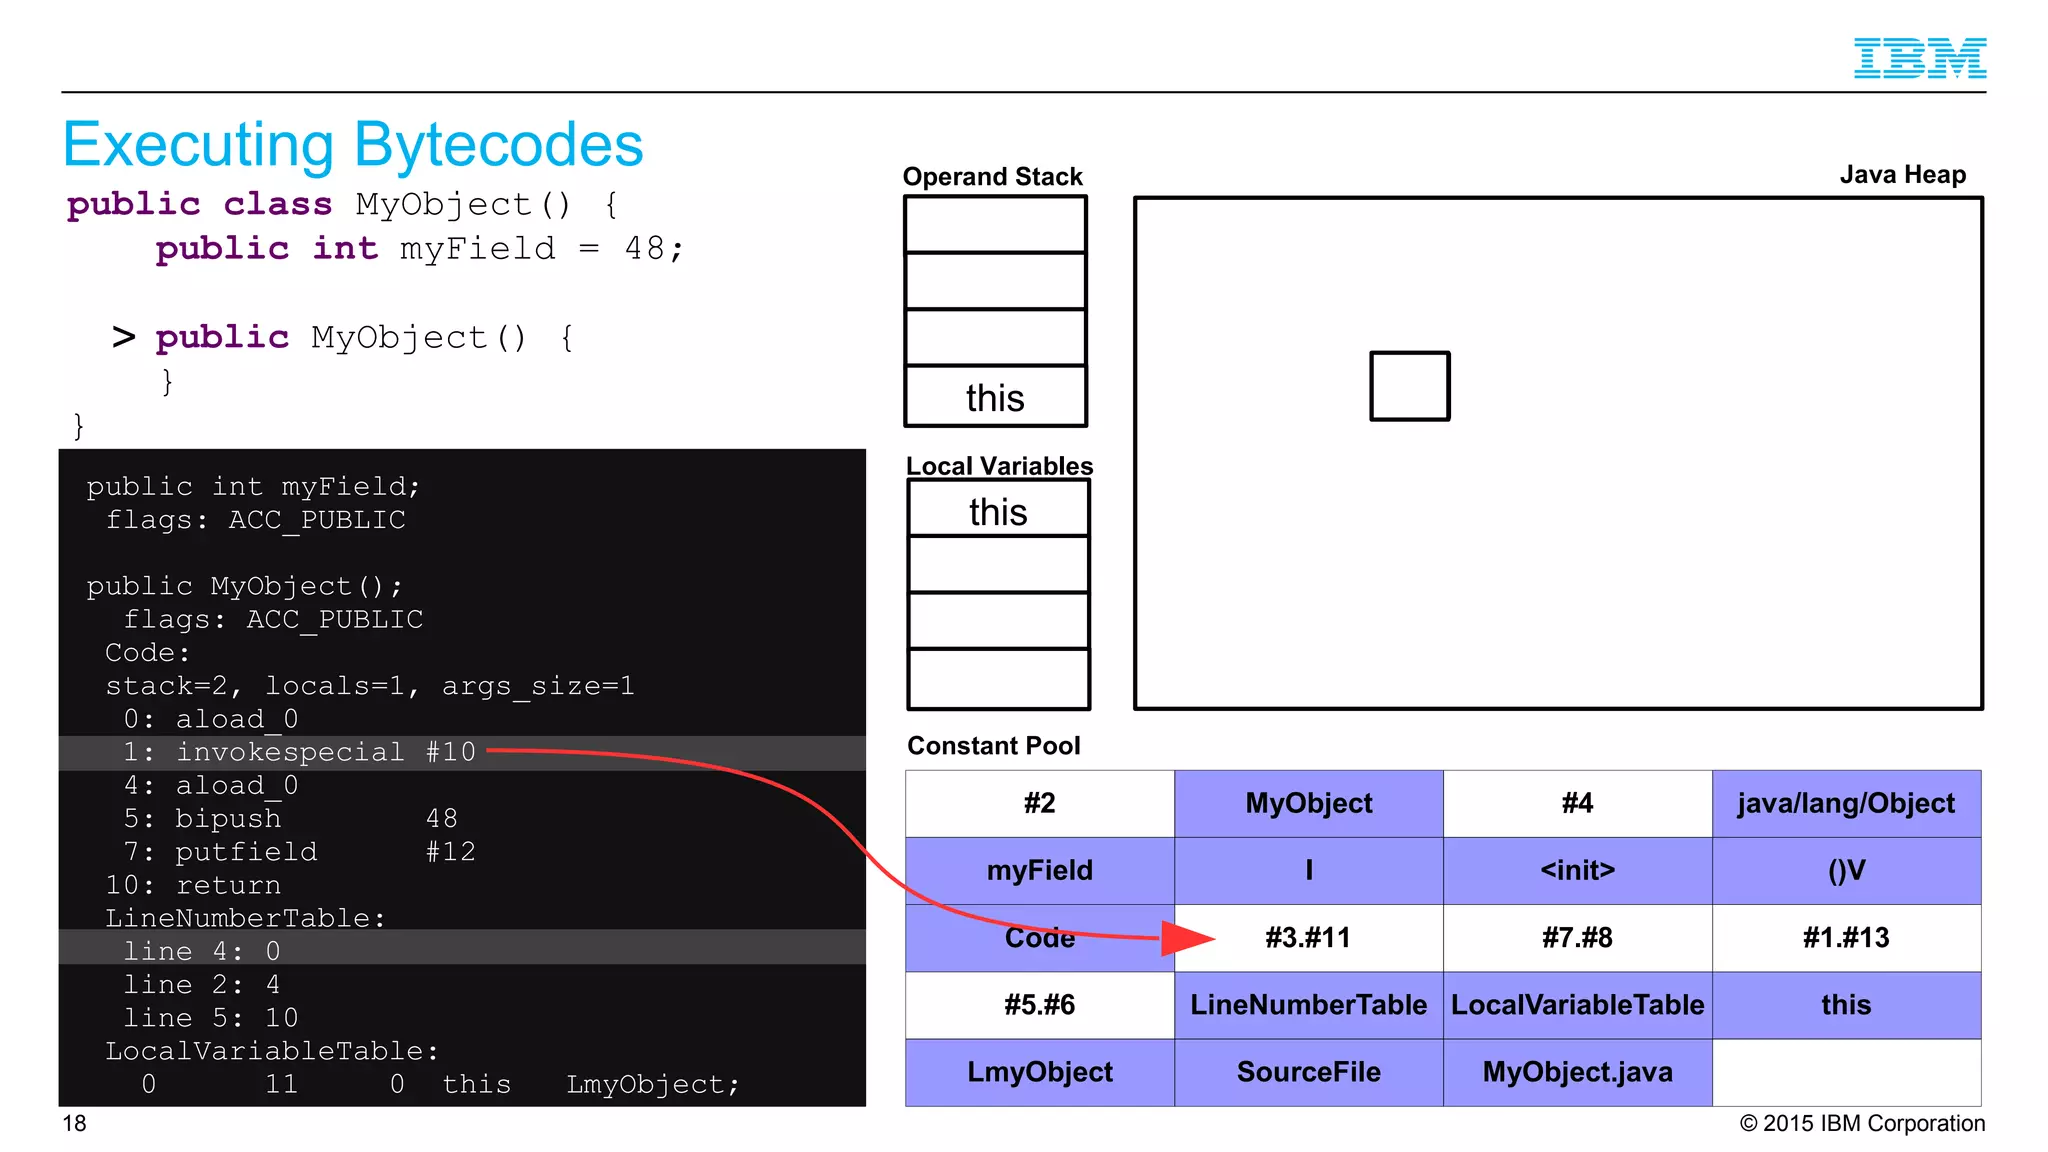This screenshot has width=2048, height=1152.
Task: Click the '<init>' constant pool cell
Action: click(1577, 870)
